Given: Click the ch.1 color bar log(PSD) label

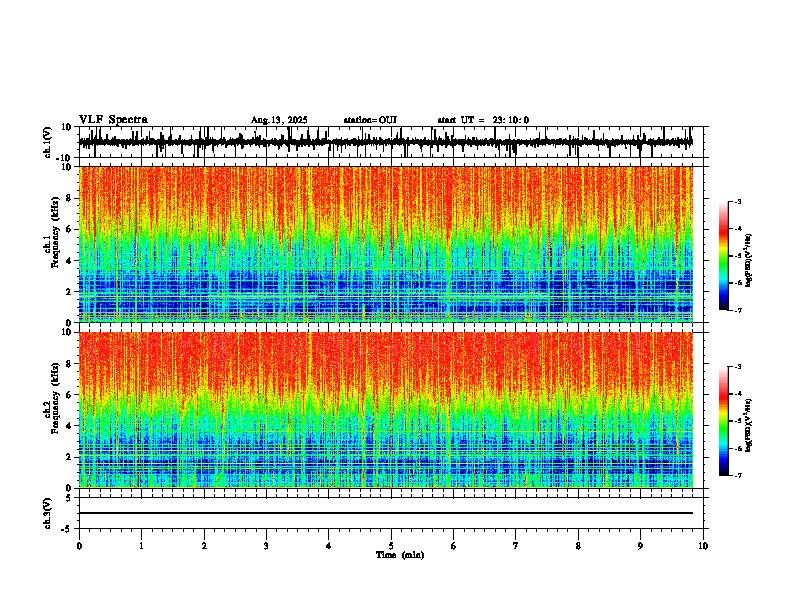Looking at the screenshot, I should 749,260.
